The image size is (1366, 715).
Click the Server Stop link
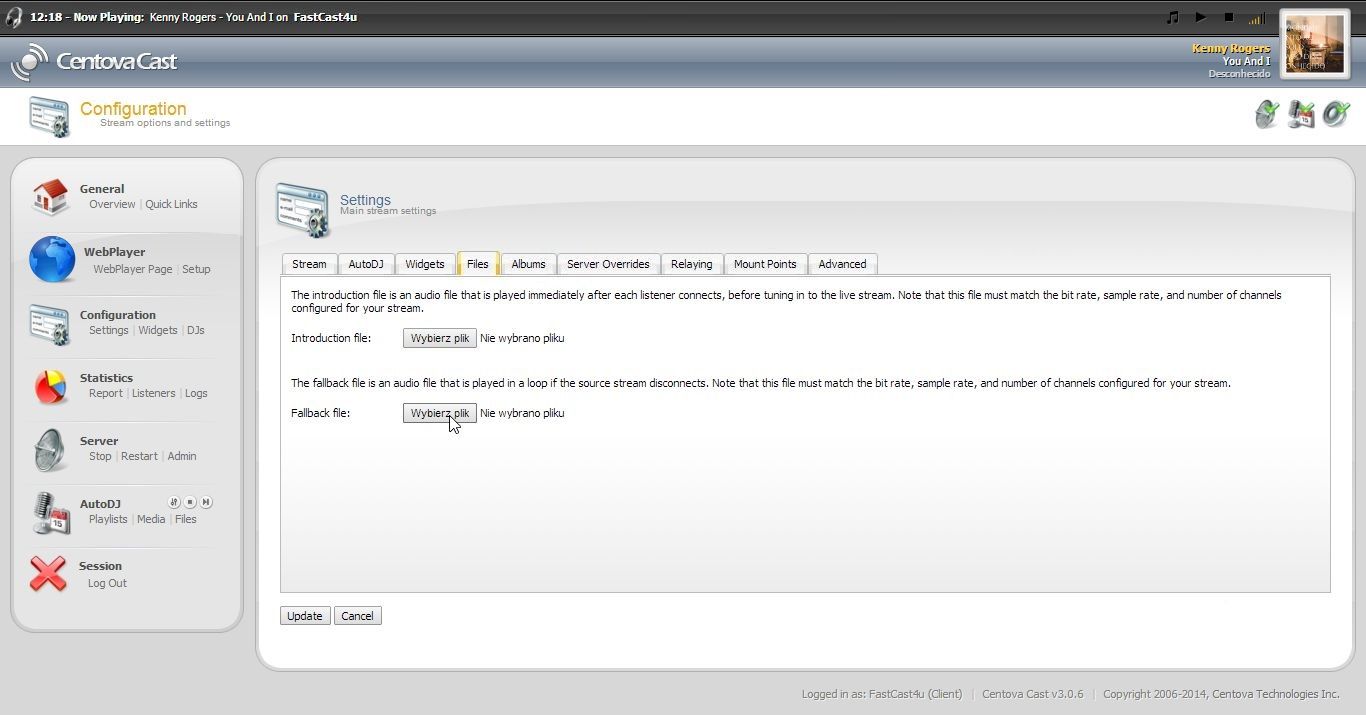point(100,456)
